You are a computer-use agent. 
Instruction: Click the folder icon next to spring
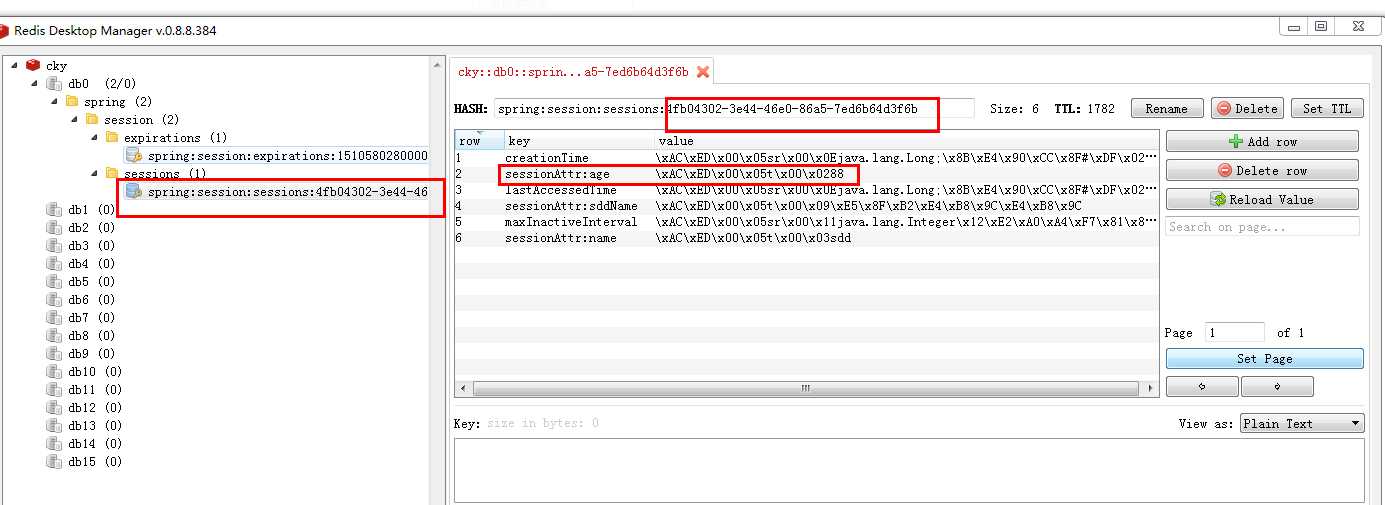(72, 102)
